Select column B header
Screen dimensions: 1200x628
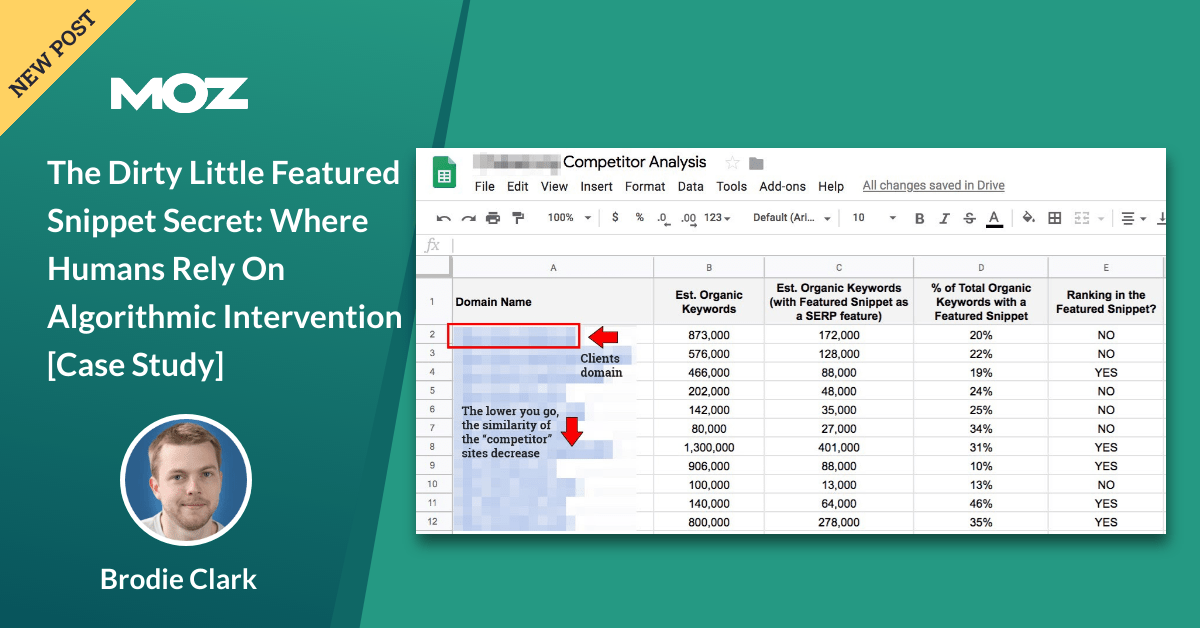(x=709, y=267)
